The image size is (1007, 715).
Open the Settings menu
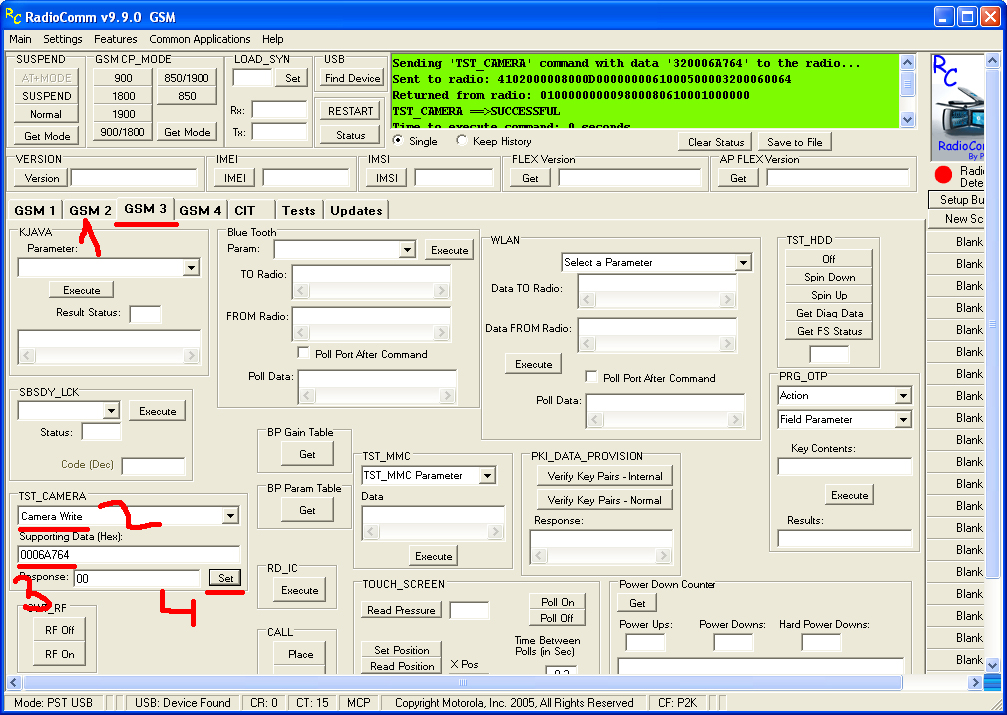point(62,39)
